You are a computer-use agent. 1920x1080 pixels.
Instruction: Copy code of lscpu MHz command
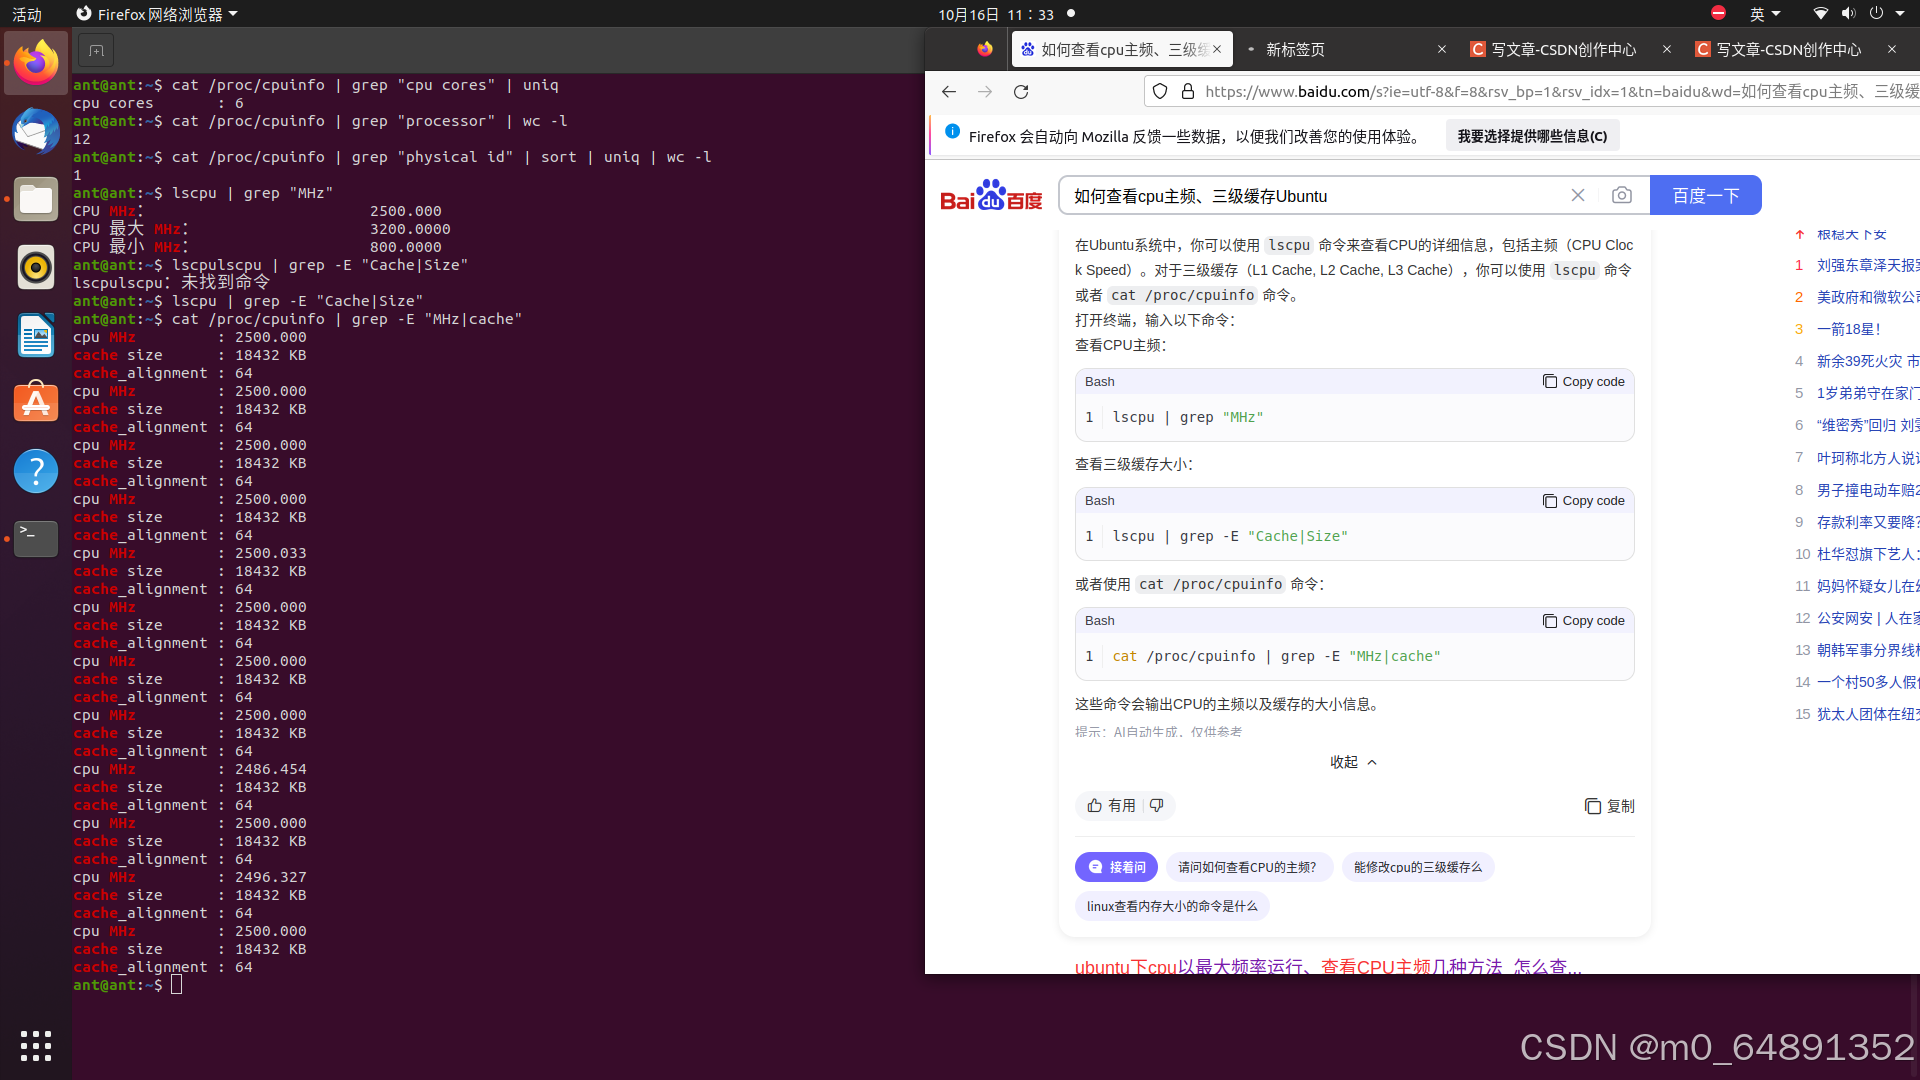pos(1583,382)
